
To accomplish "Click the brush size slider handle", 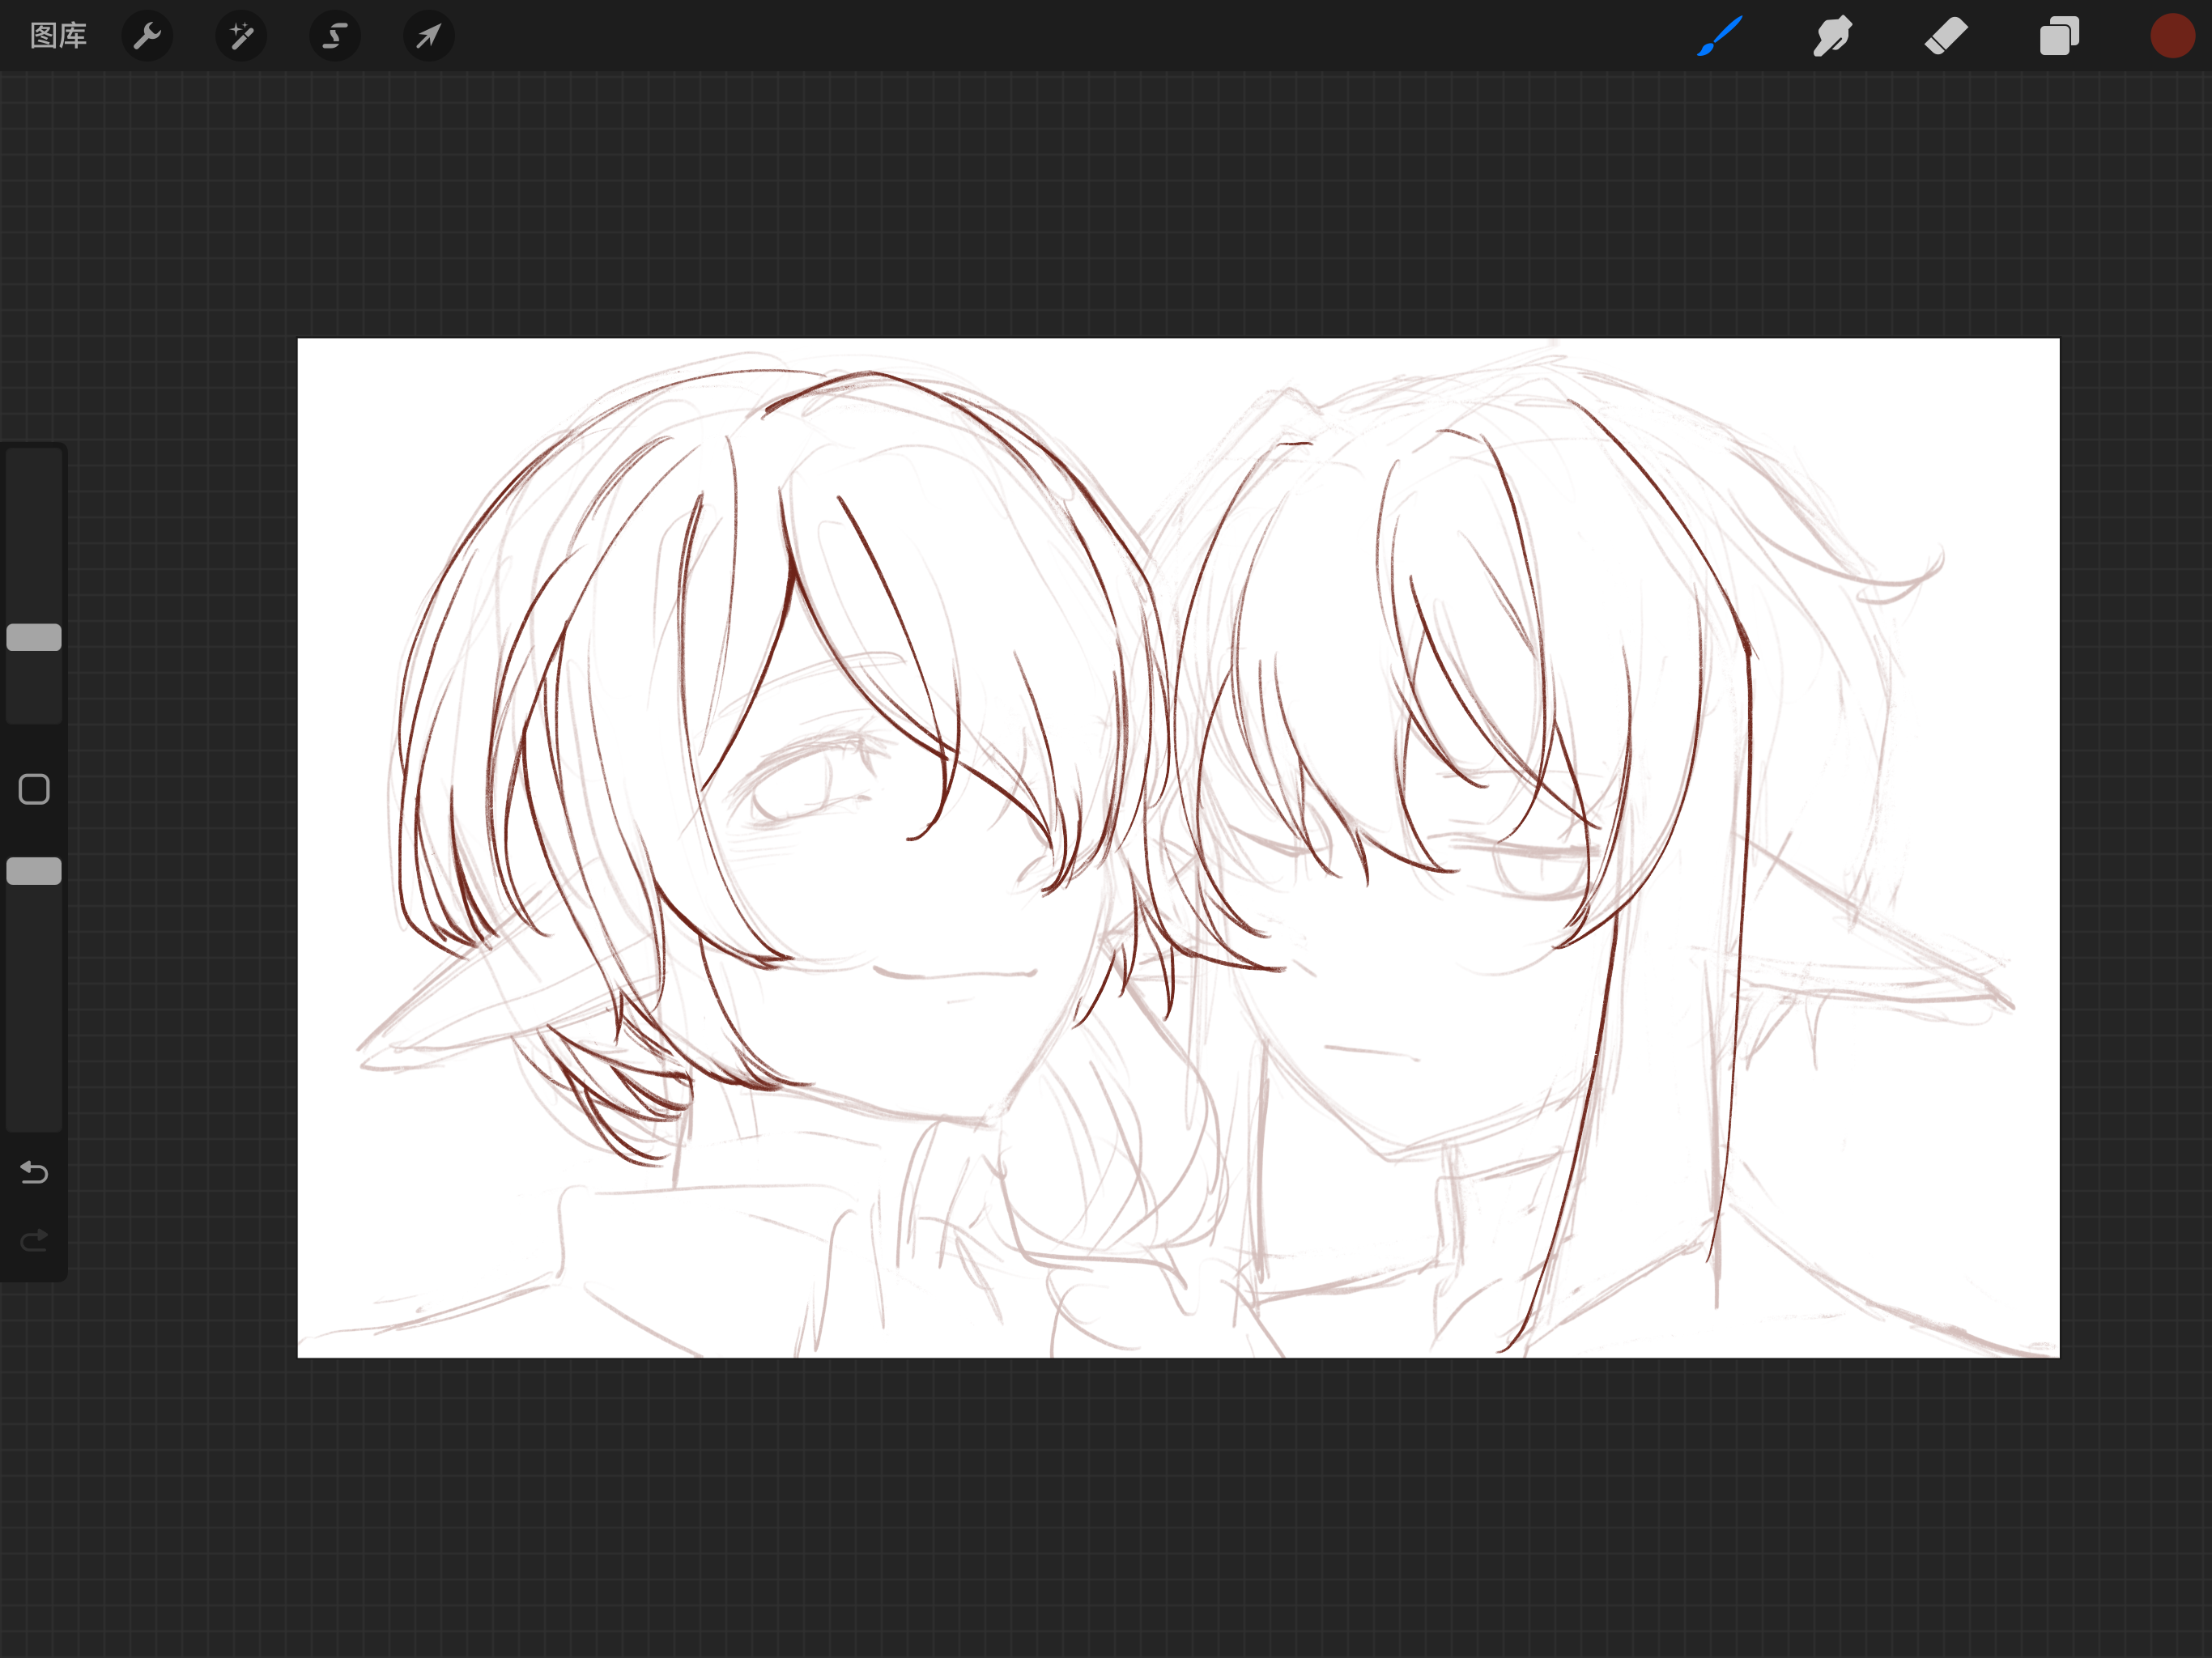I will (x=34, y=637).
